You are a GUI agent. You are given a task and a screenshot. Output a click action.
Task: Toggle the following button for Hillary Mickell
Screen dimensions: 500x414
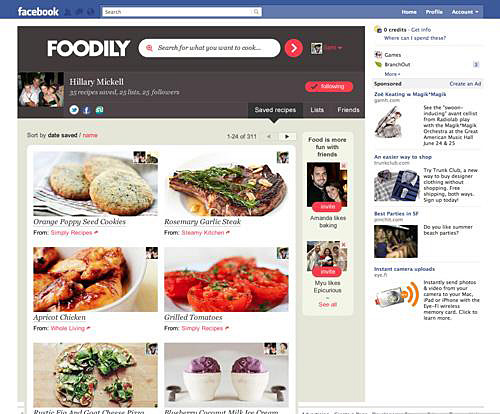(x=329, y=87)
